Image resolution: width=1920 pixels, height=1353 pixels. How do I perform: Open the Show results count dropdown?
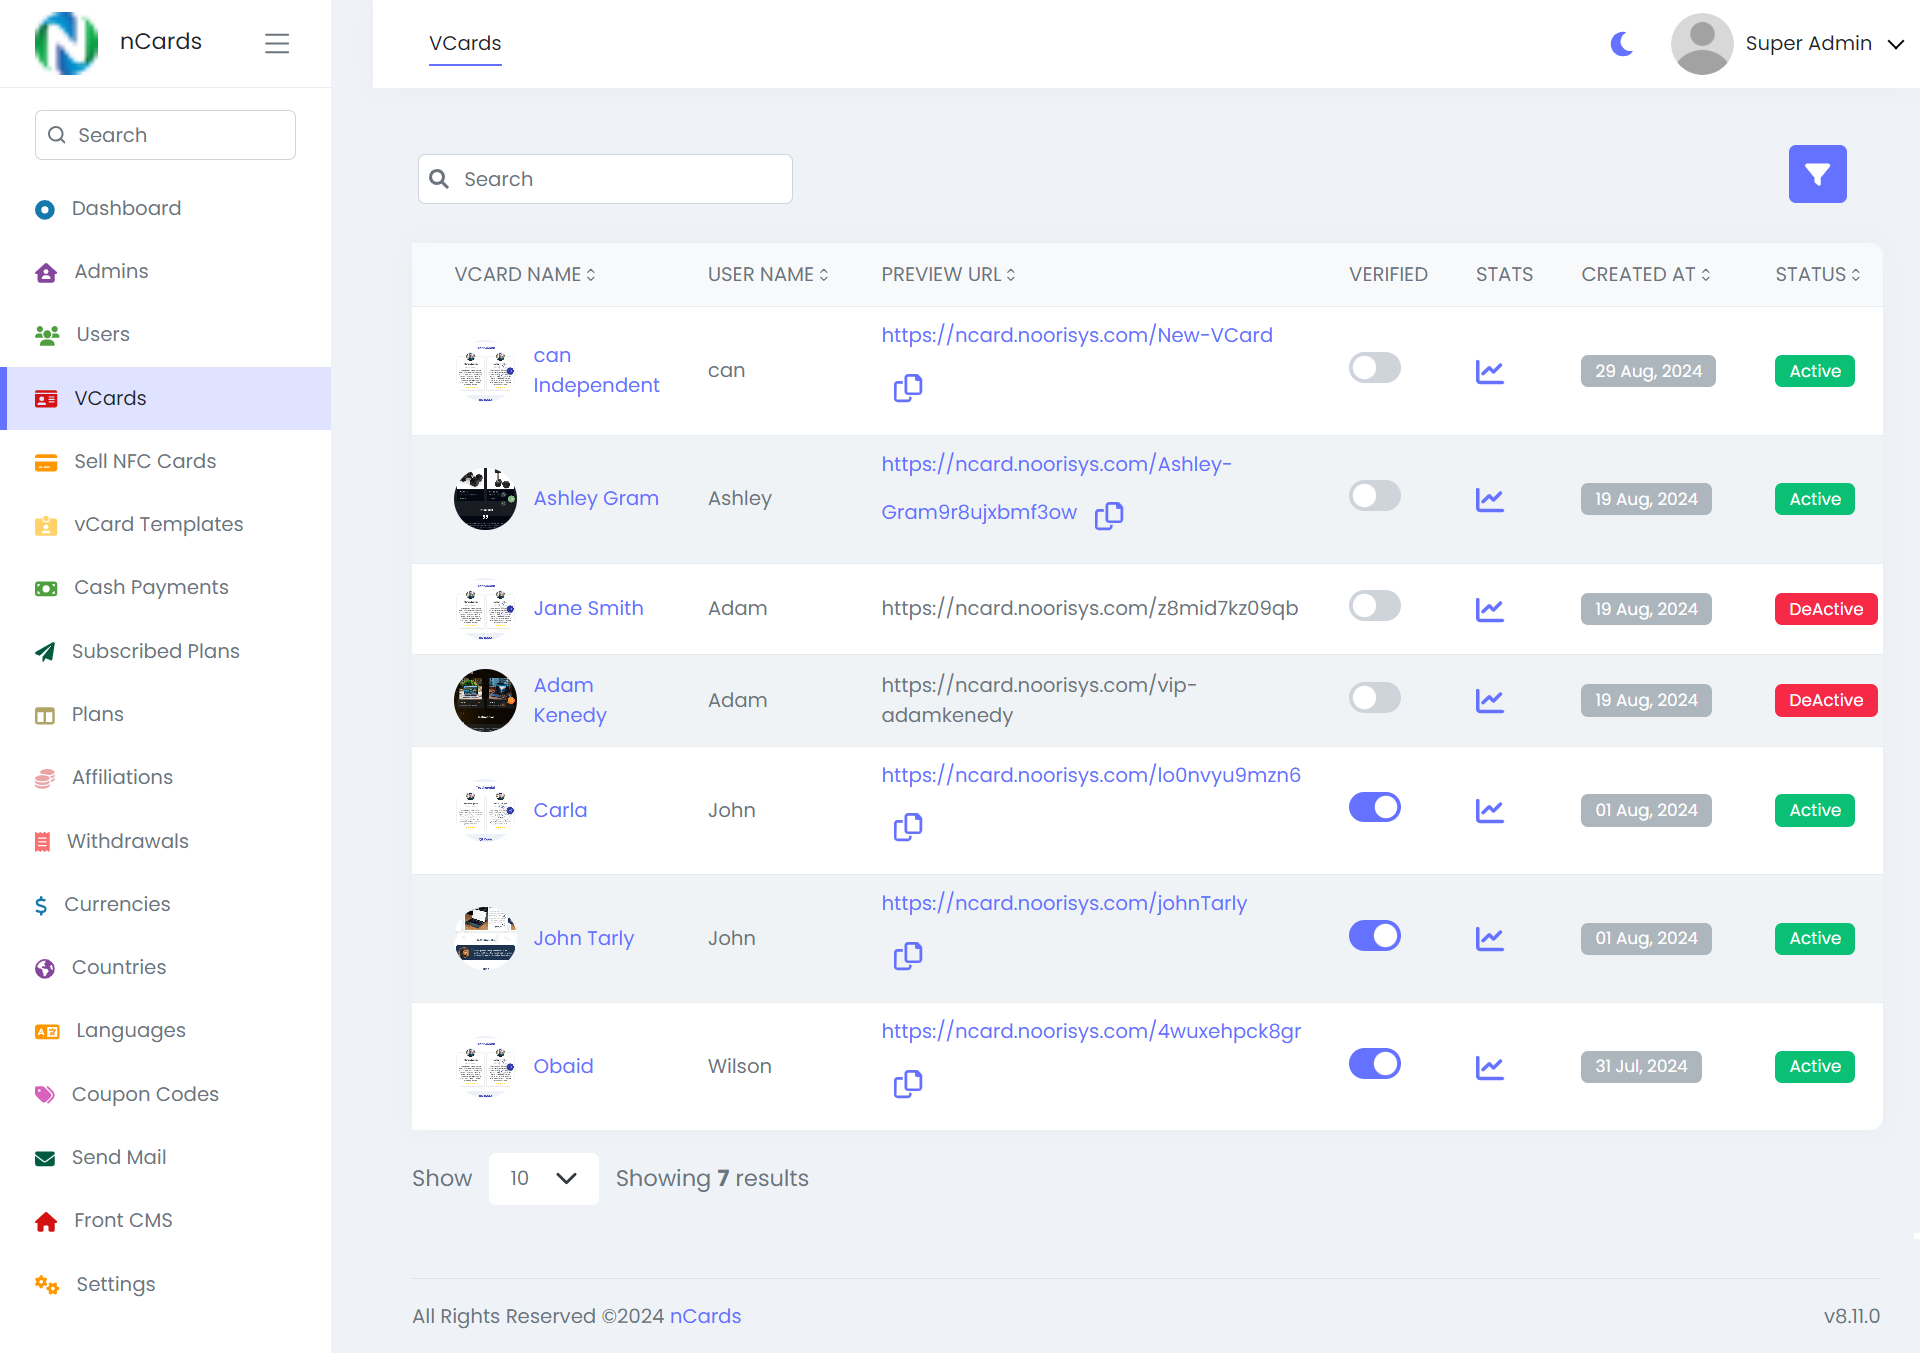point(543,1178)
